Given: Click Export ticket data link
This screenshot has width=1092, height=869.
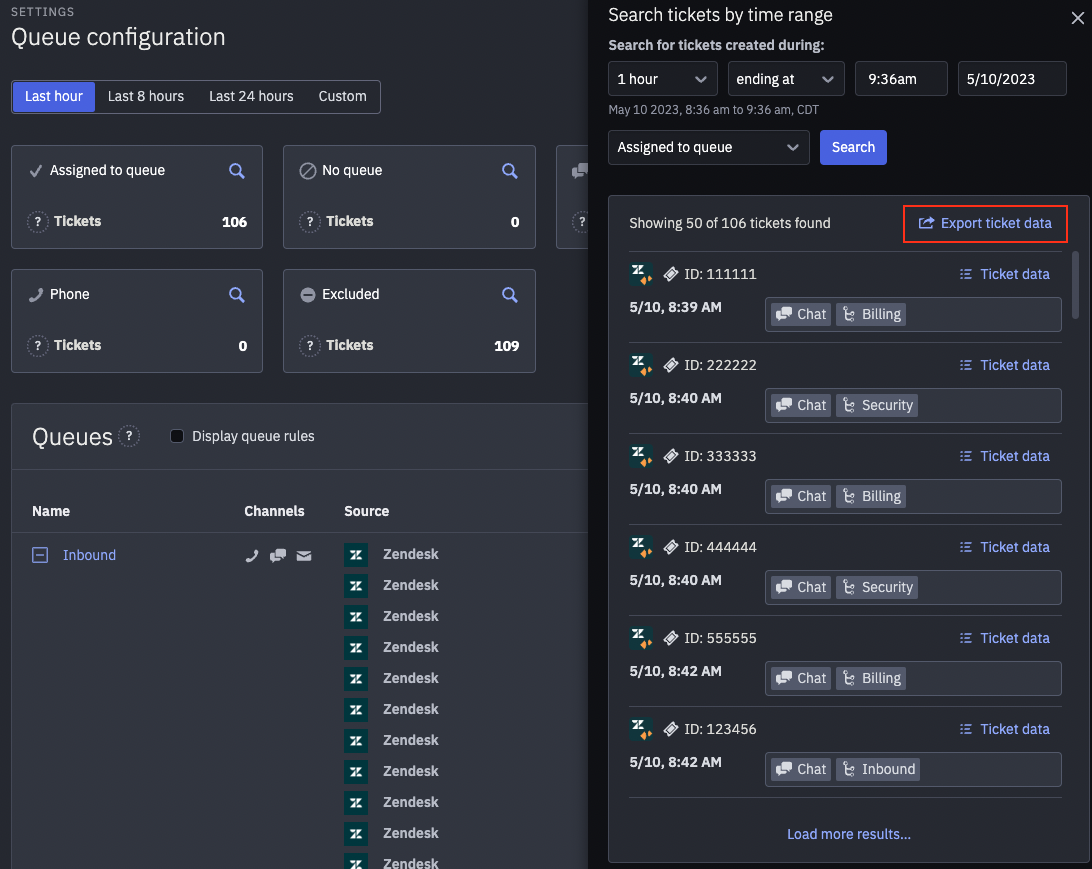Looking at the screenshot, I should [x=985, y=223].
